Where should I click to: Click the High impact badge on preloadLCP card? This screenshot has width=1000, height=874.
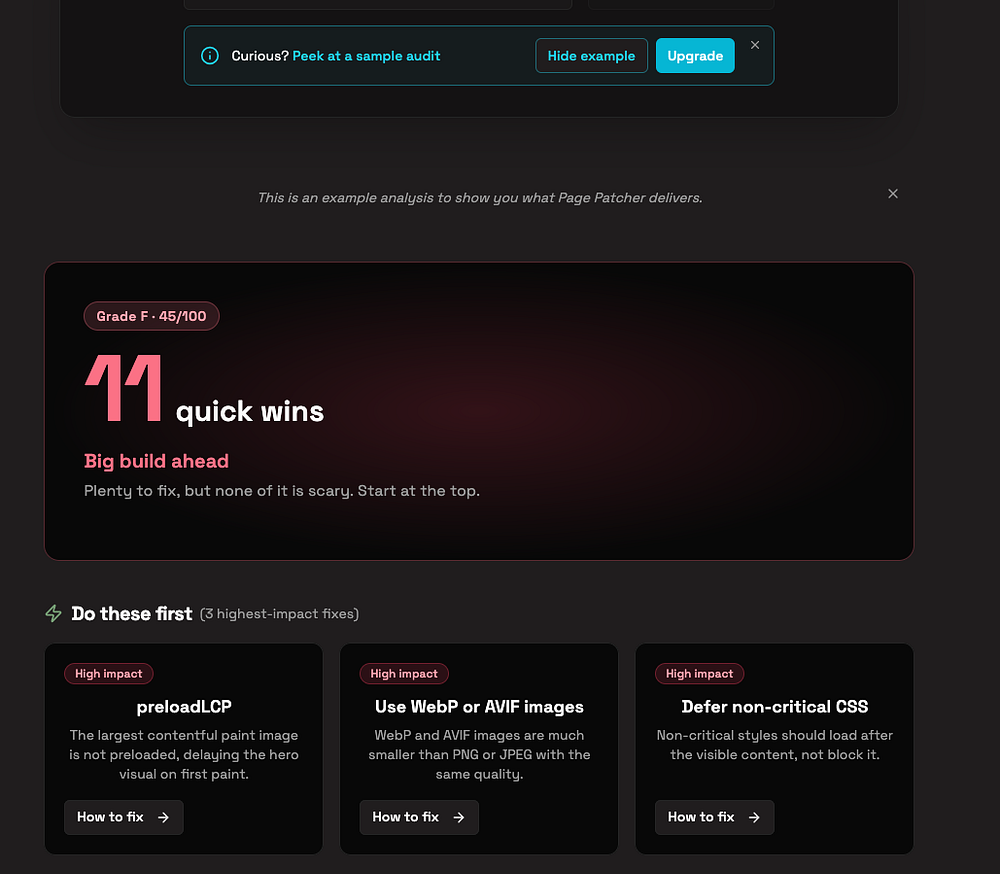pyautogui.click(x=108, y=674)
